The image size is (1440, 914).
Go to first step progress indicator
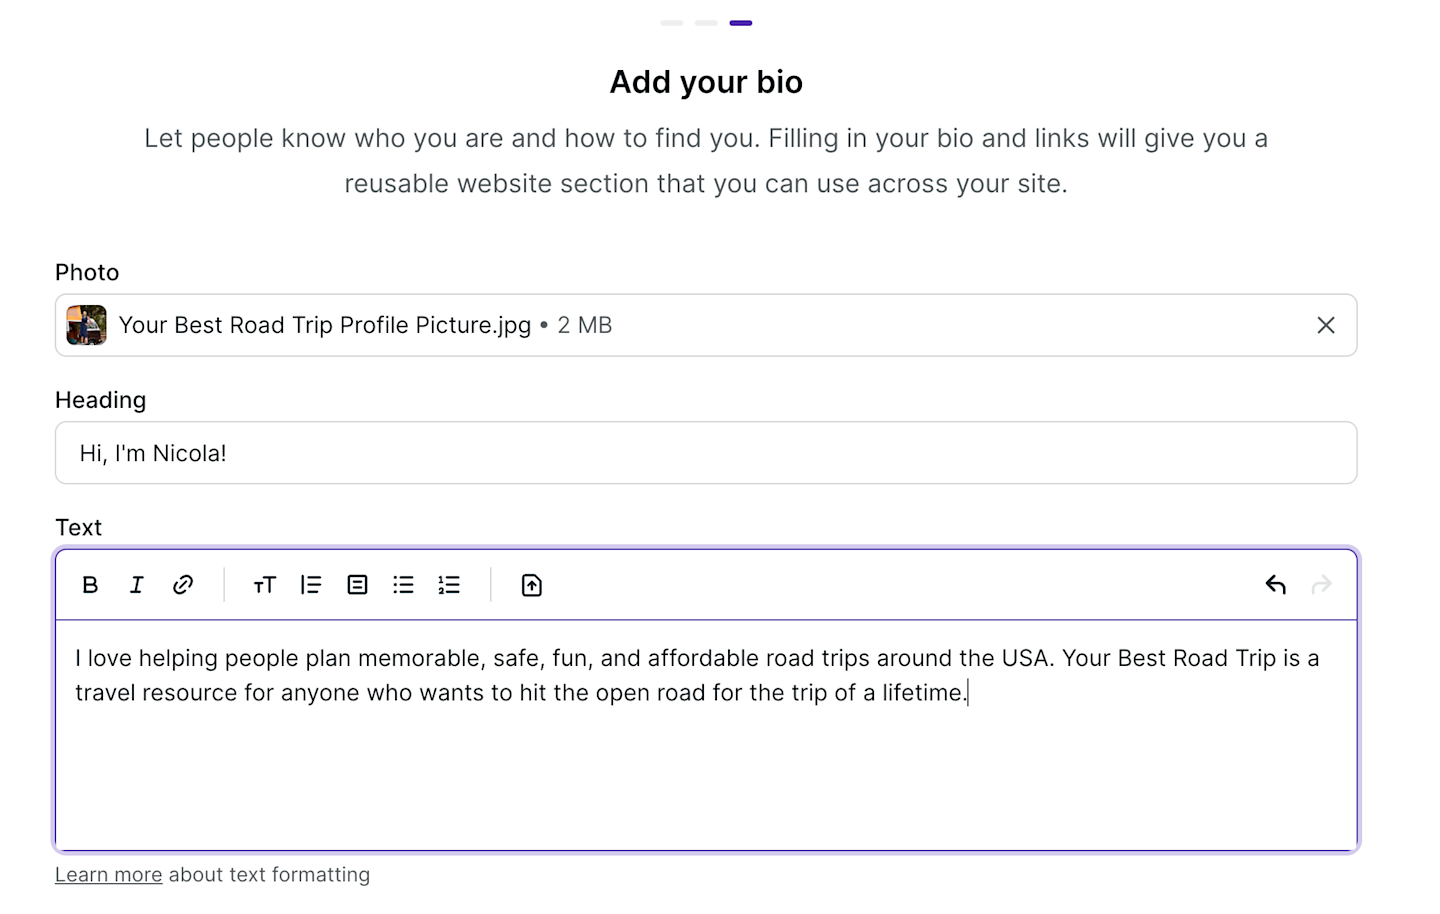tap(672, 23)
